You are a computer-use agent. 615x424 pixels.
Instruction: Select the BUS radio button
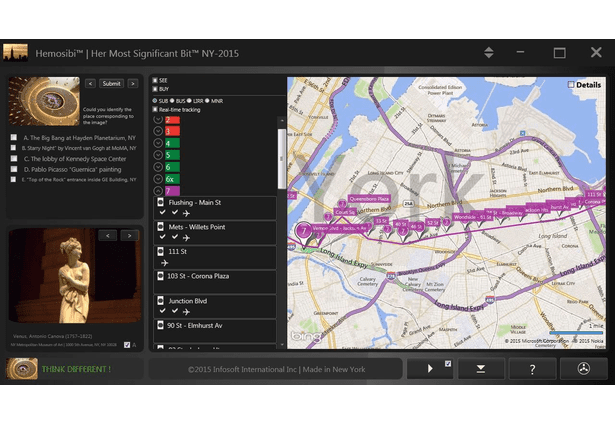(172, 101)
